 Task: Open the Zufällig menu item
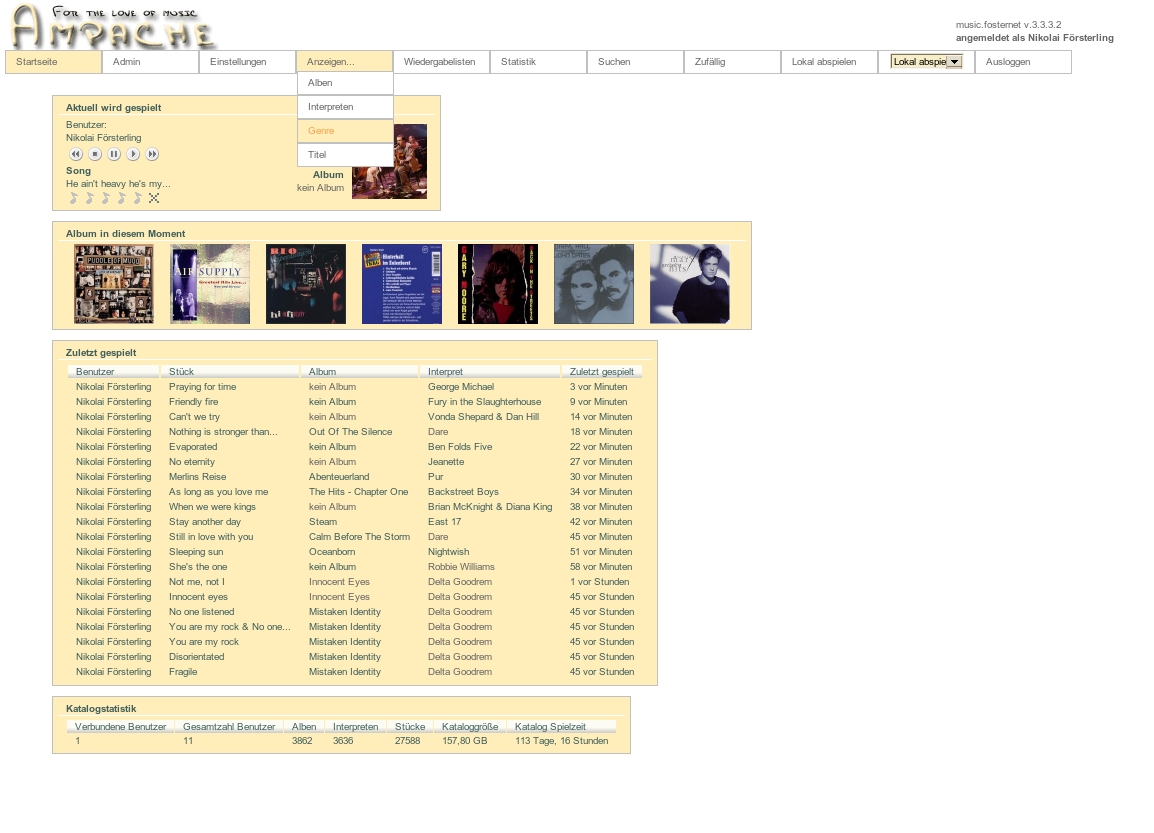point(732,62)
